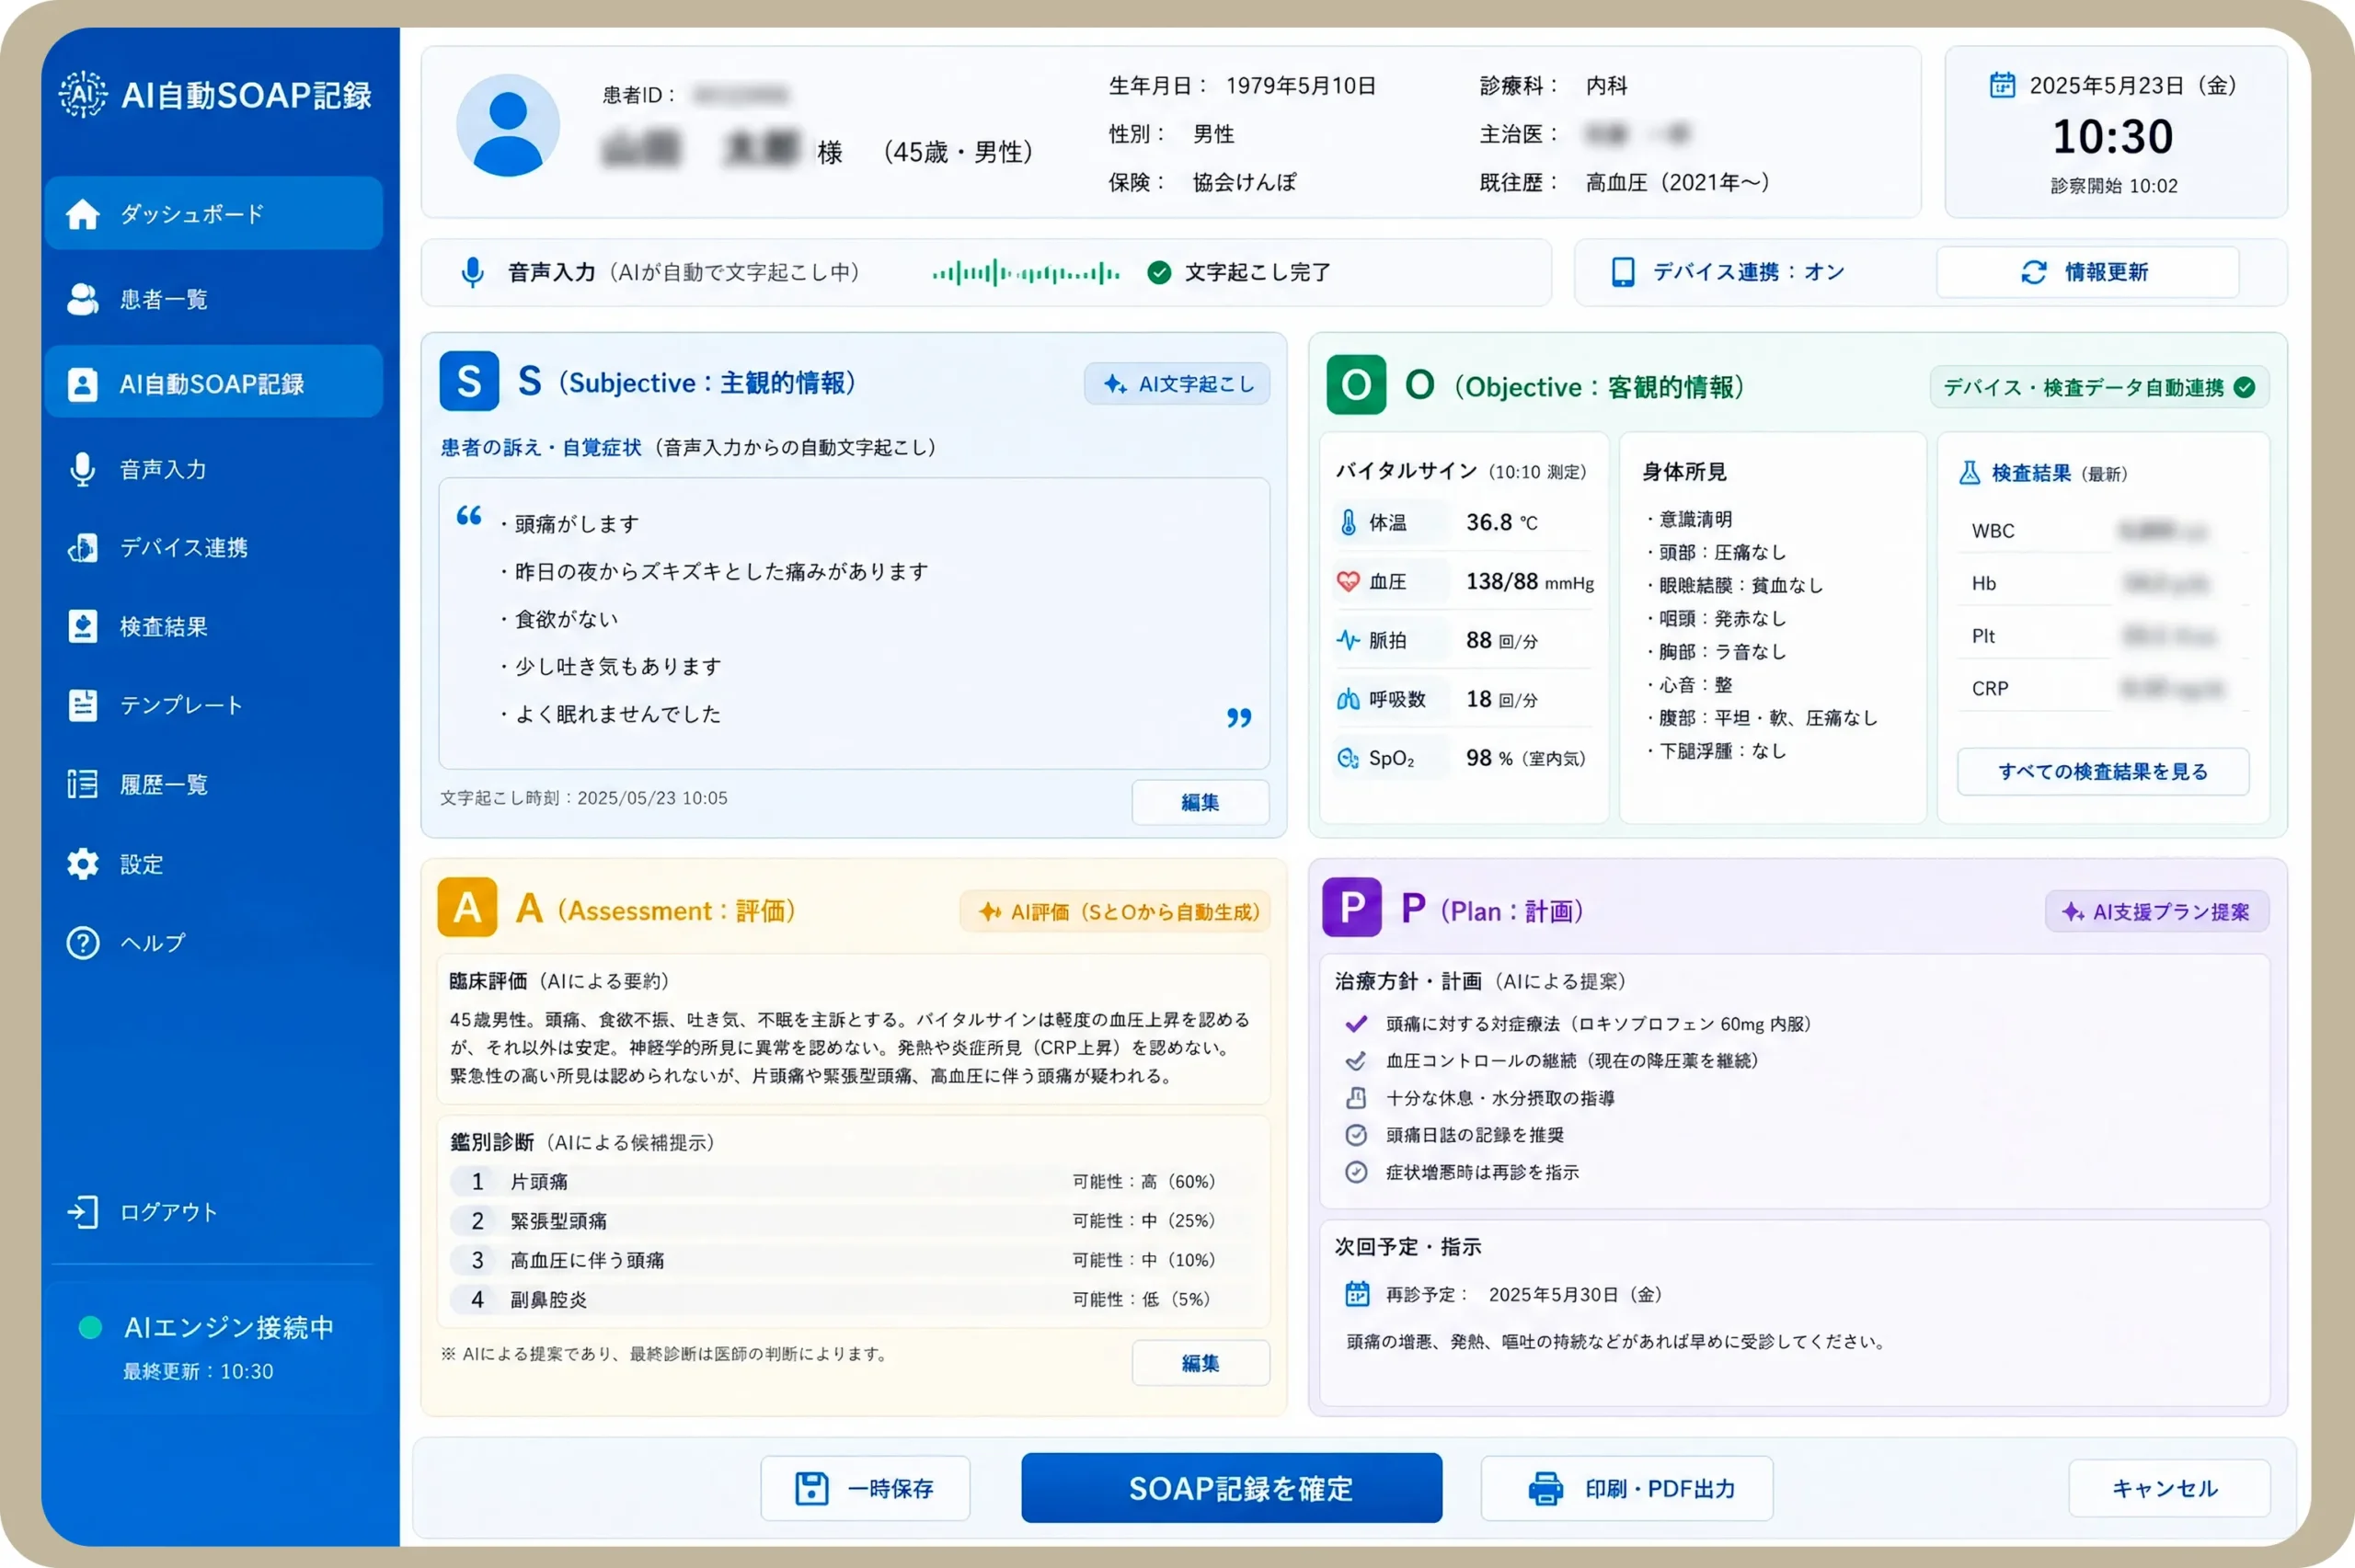
Task: Click the microphone icon beside 音声入力 banner
Action: point(472,272)
